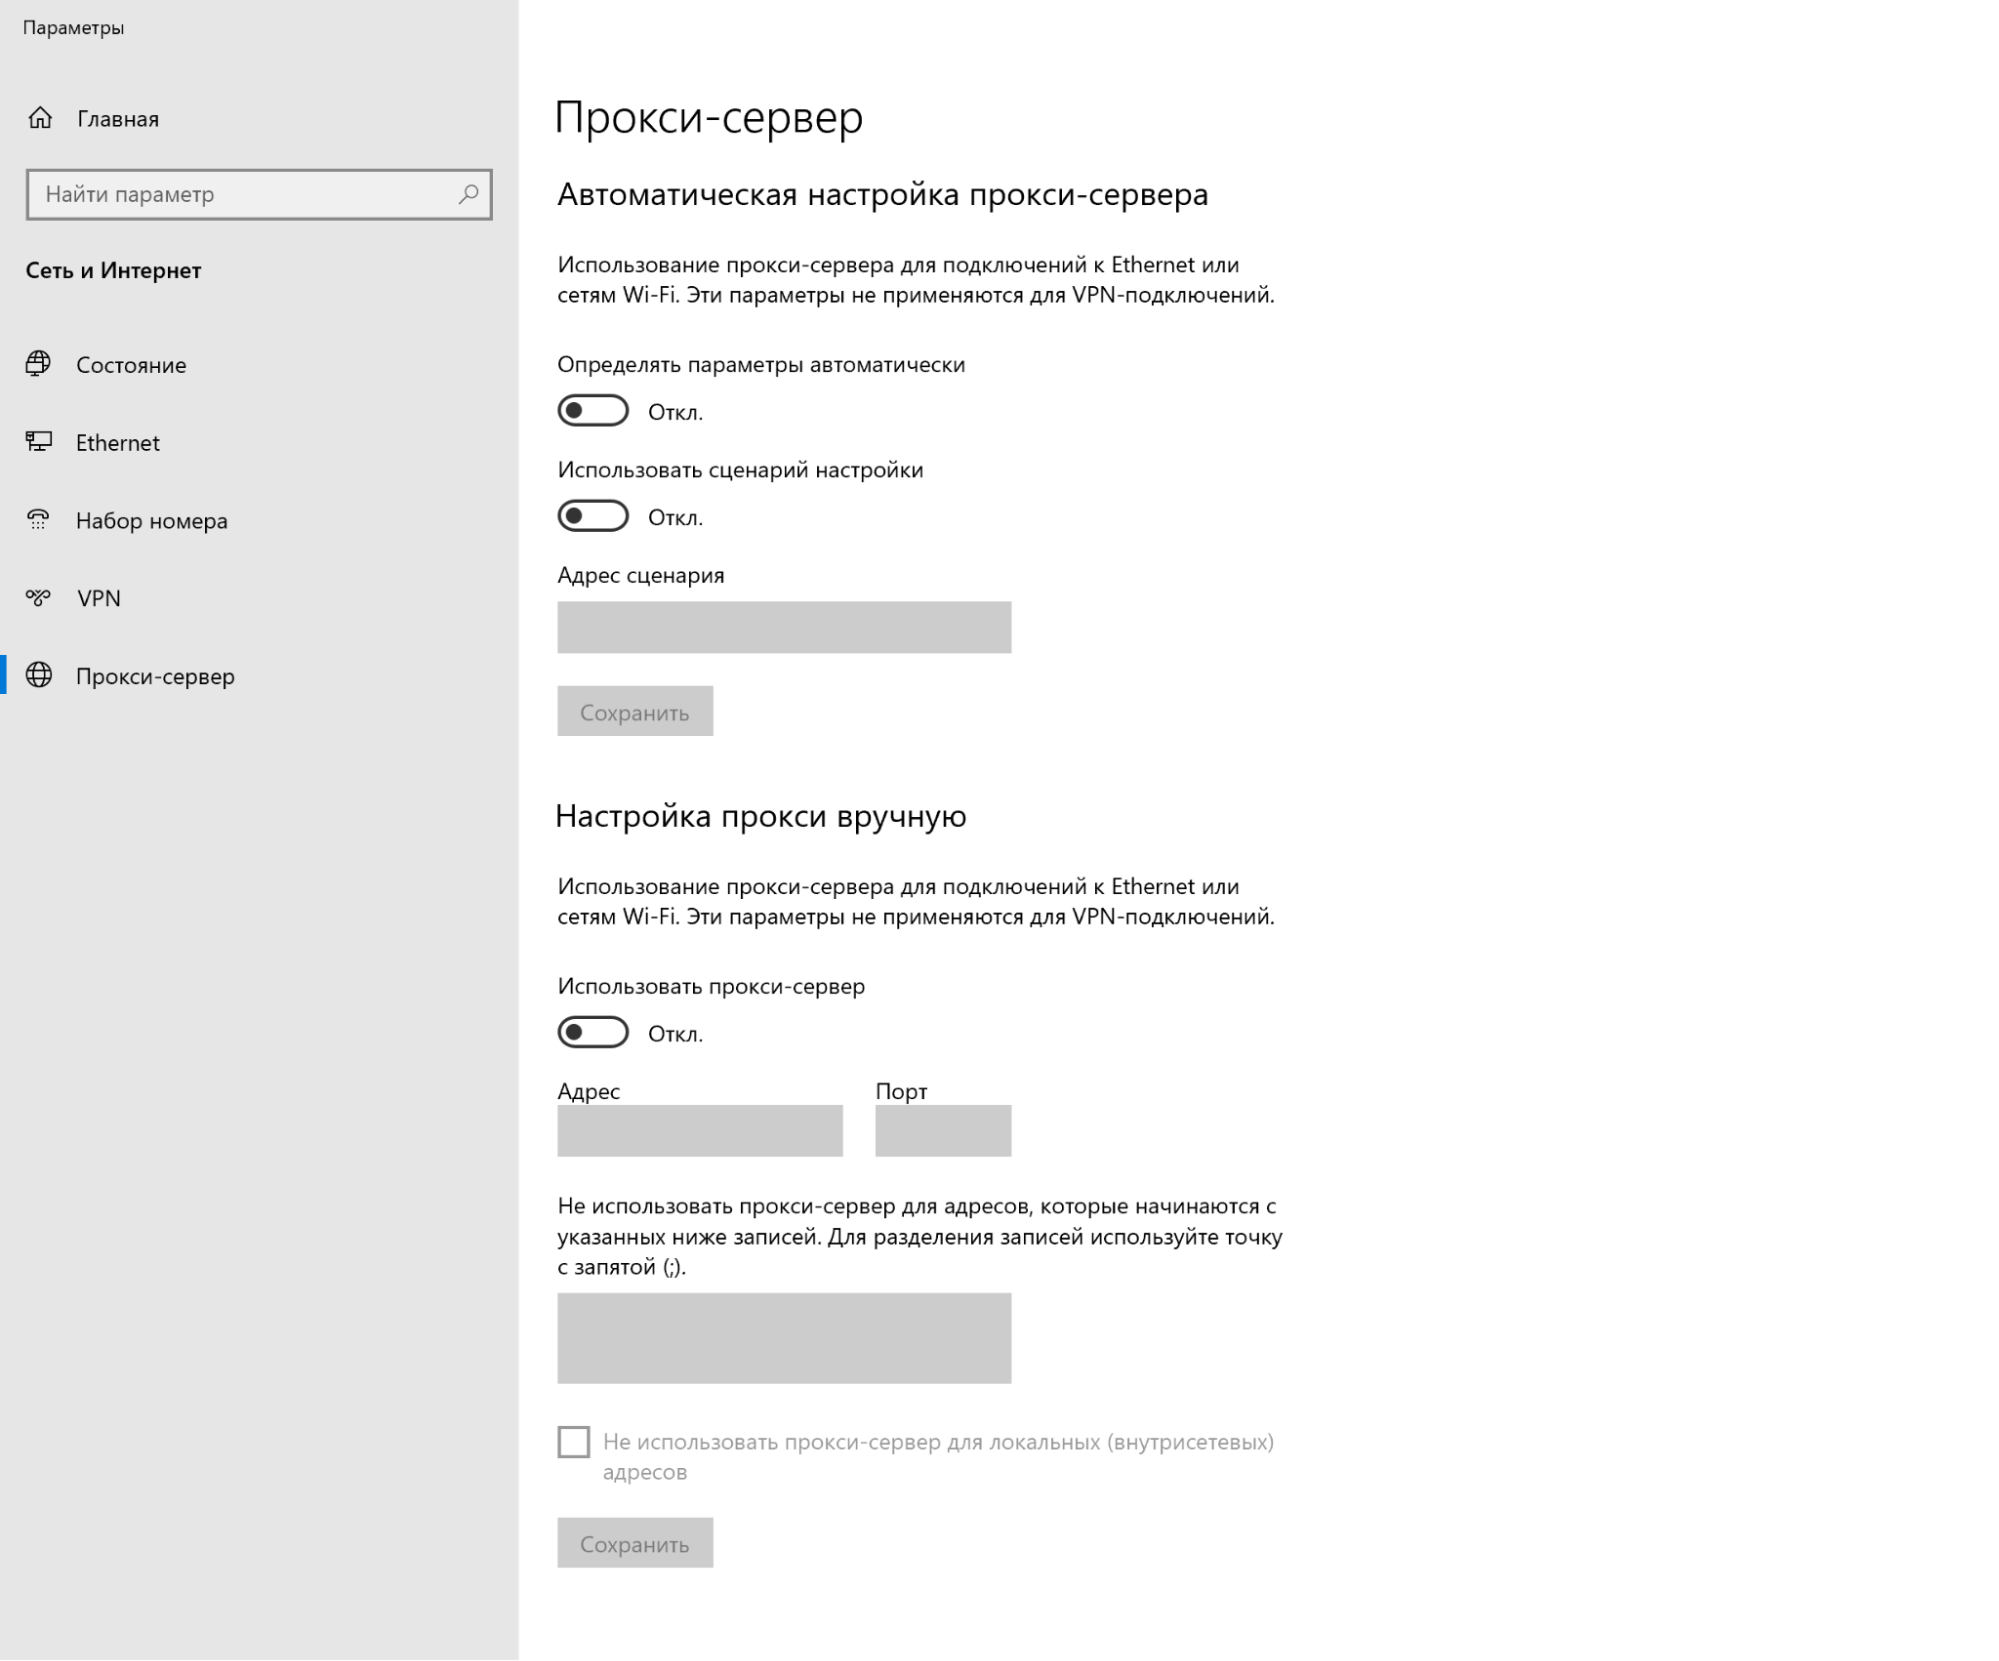This screenshot has height=1661, width=1999.
Task: Click Сохранить under Адрес сценария
Action: [x=635, y=711]
